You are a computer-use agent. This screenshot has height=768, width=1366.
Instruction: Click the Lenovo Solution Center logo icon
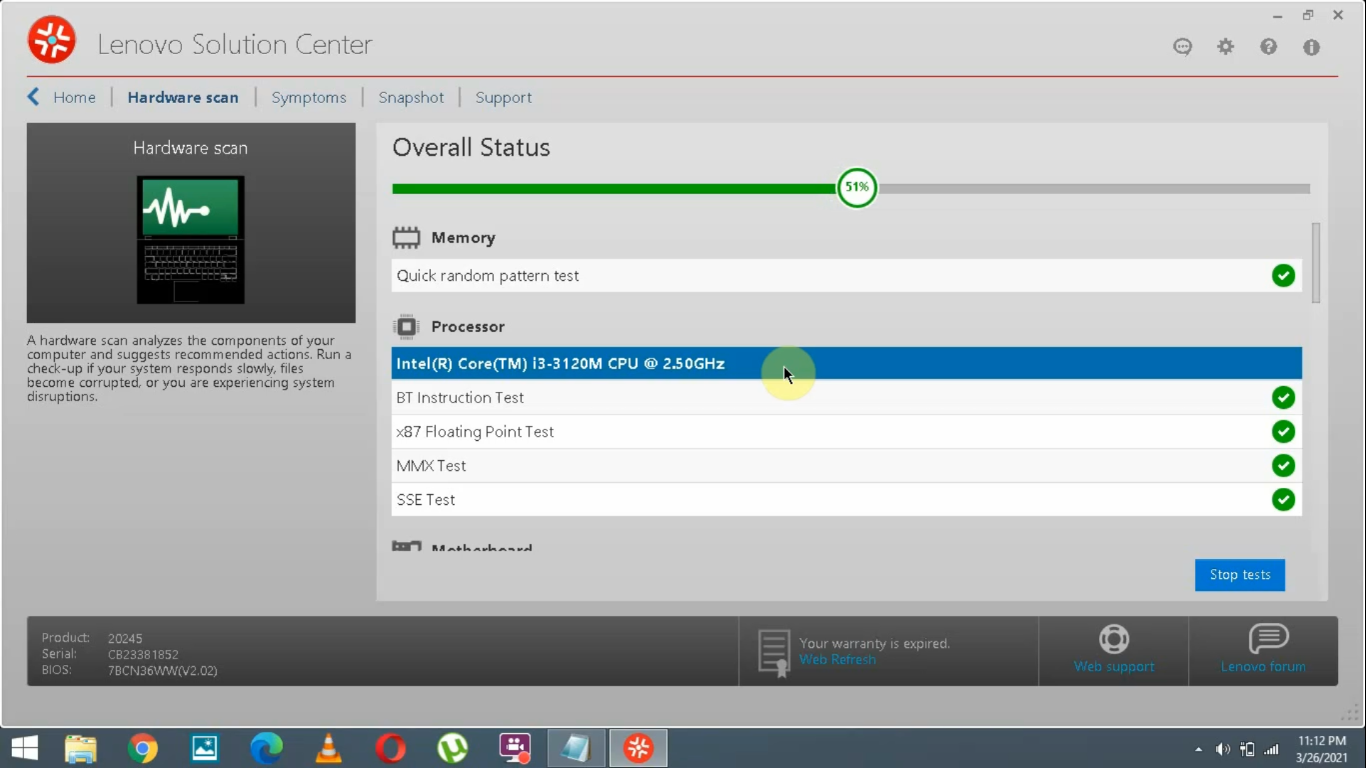(51, 40)
